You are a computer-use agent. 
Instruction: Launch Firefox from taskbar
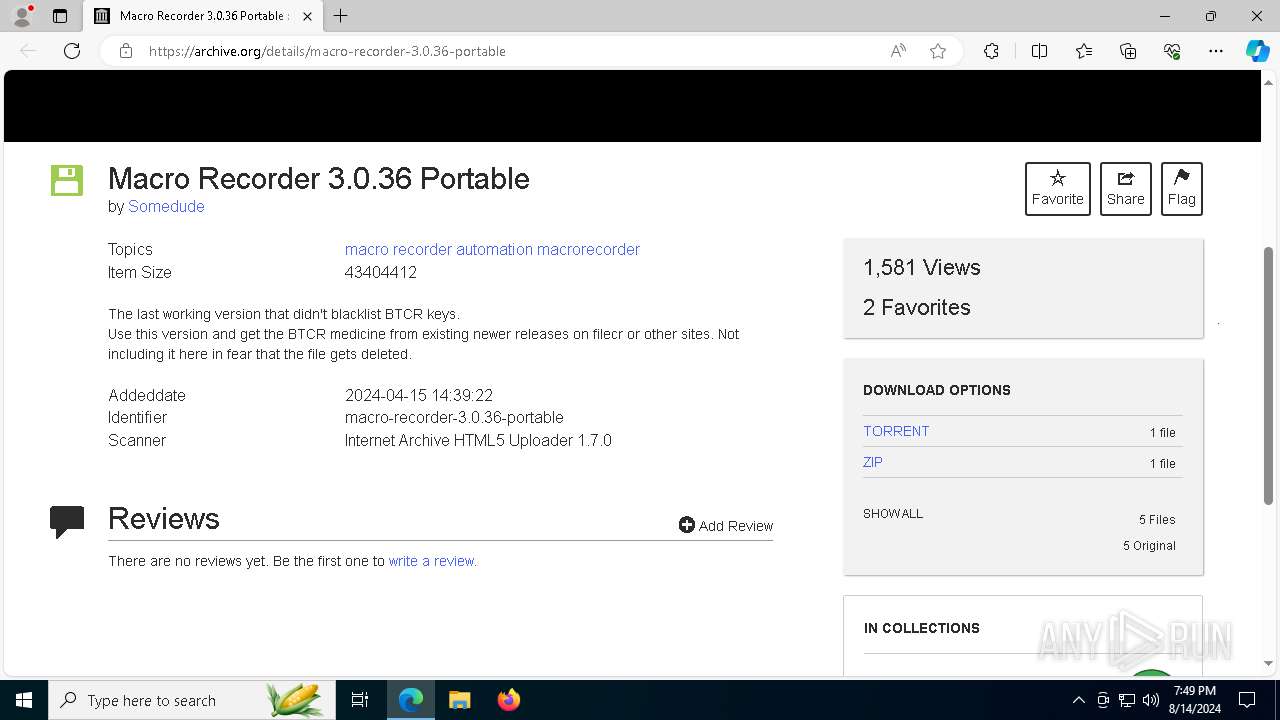509,700
